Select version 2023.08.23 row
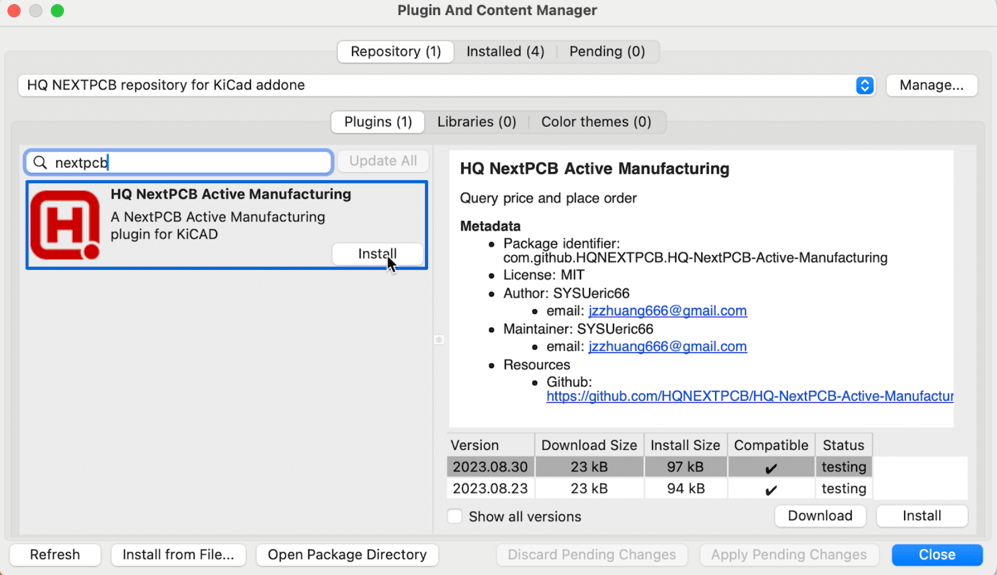This screenshot has width=997, height=575. point(659,488)
